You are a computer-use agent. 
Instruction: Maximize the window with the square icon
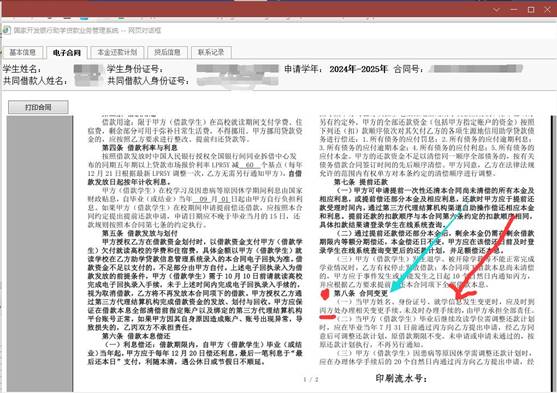click(x=531, y=10)
